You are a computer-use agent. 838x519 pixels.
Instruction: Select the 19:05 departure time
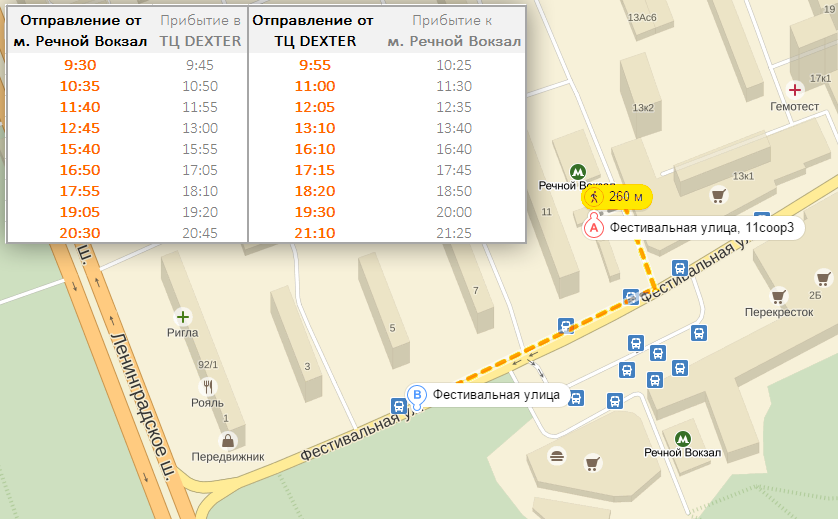point(80,212)
